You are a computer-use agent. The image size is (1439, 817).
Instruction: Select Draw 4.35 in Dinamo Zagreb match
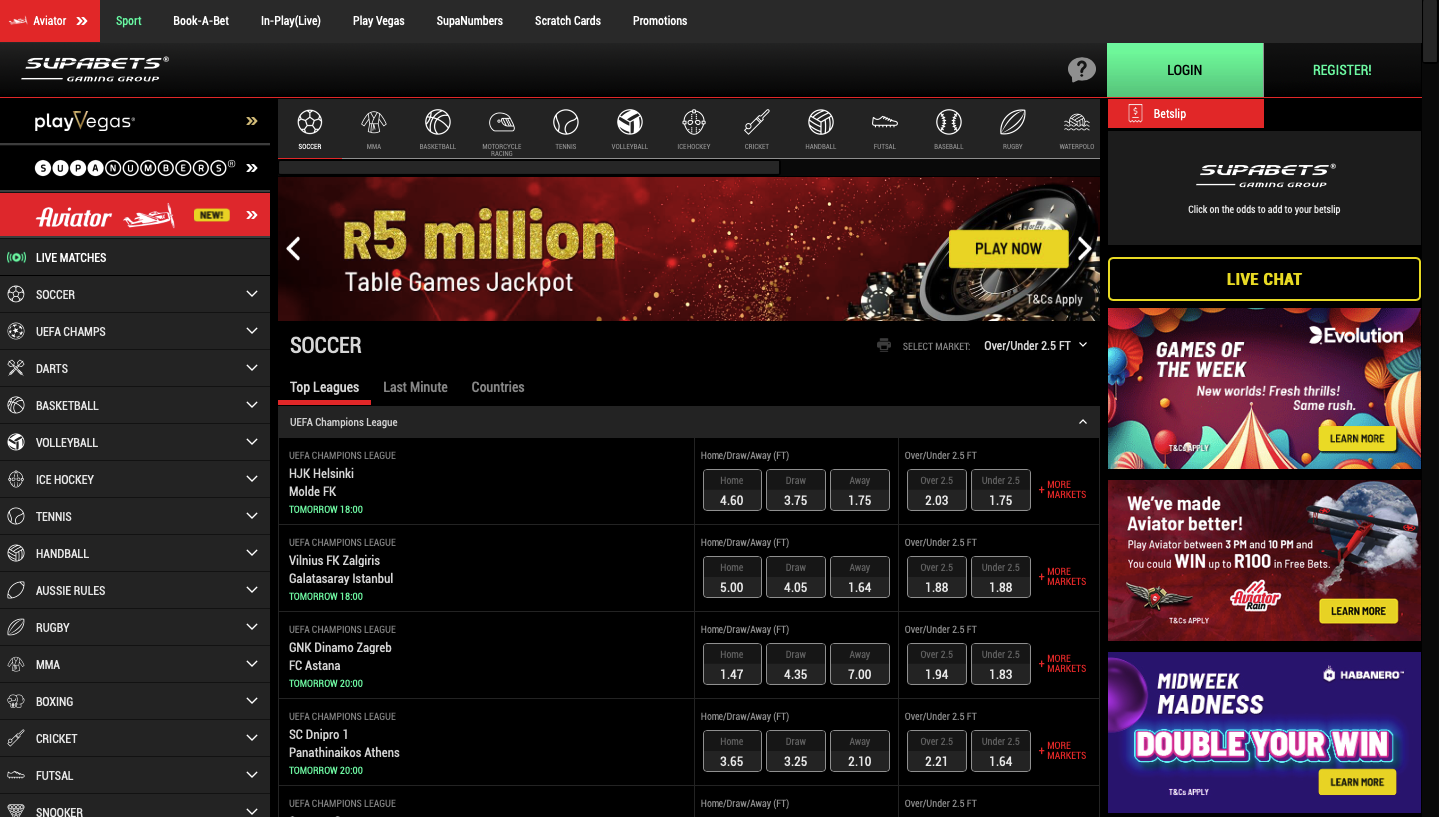click(x=796, y=665)
